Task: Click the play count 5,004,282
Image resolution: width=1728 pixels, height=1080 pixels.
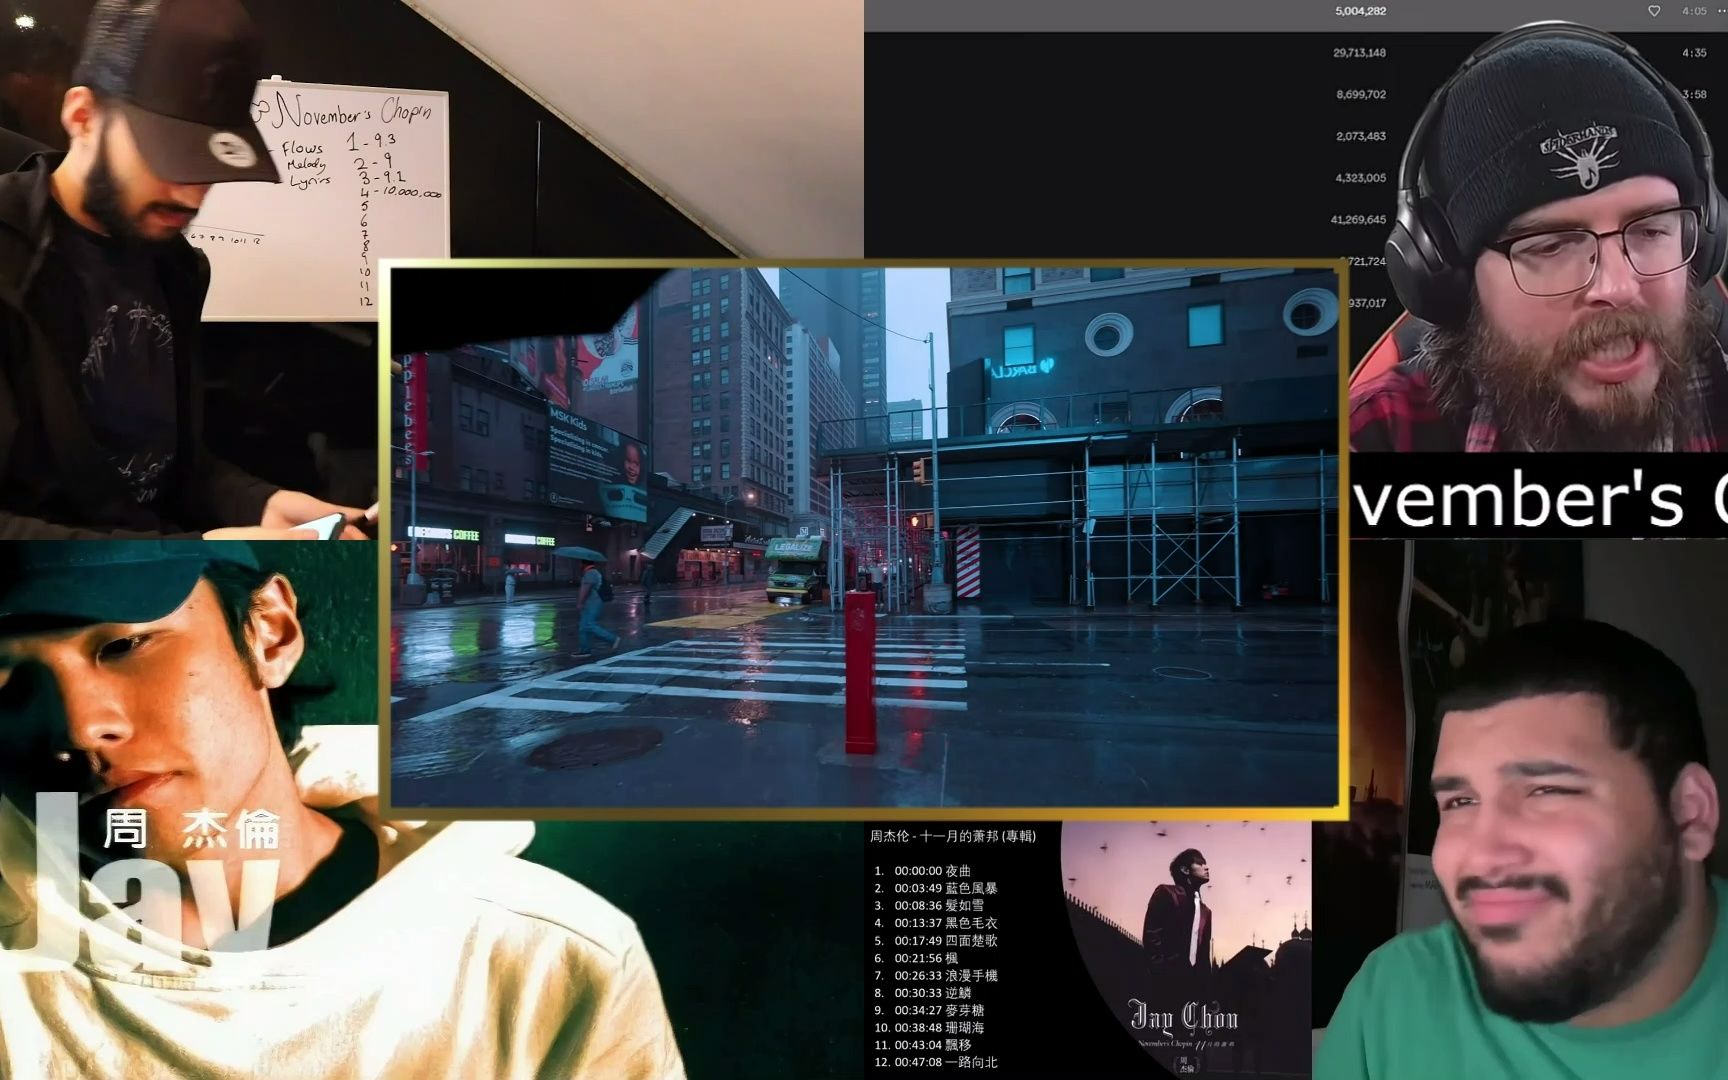Action: click(1360, 11)
